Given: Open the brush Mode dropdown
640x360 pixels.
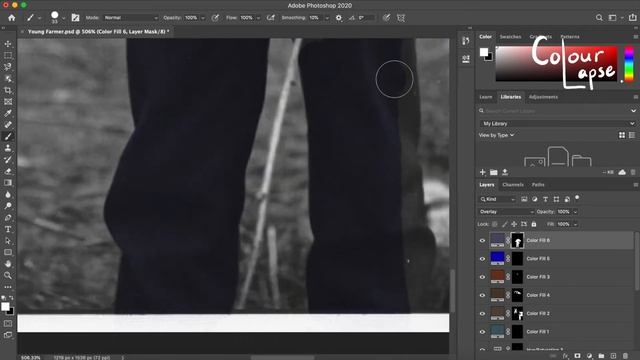Looking at the screenshot, I should 131,18.
